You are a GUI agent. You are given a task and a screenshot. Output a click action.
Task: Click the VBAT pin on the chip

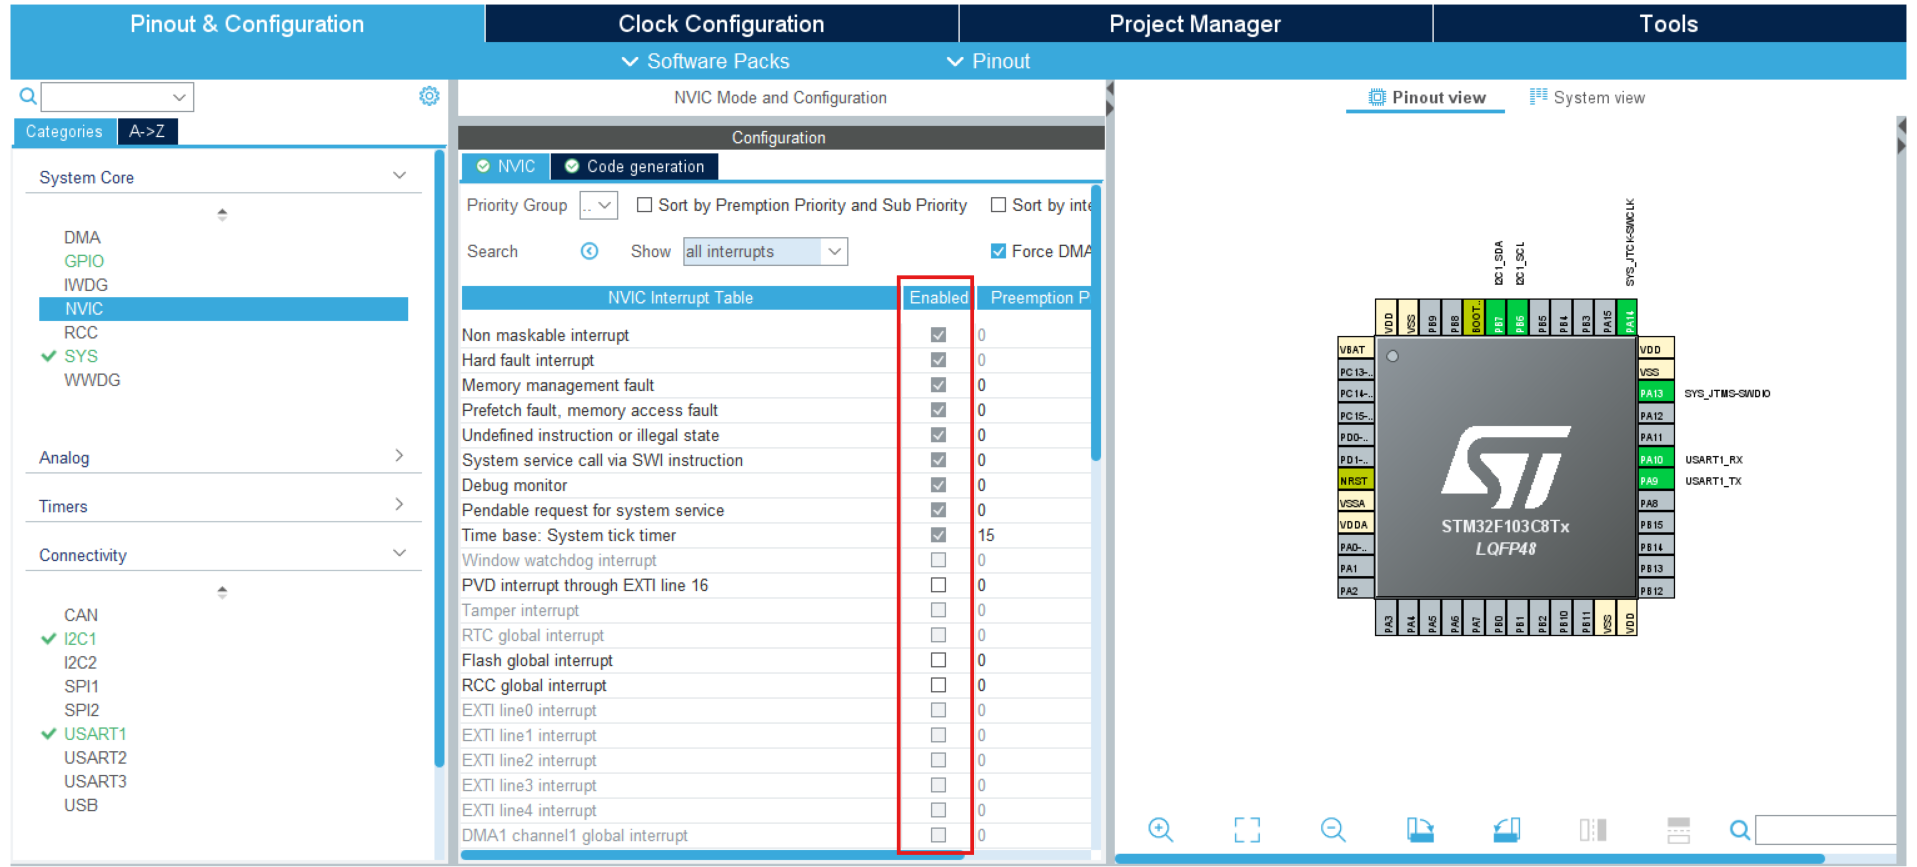point(1356,349)
